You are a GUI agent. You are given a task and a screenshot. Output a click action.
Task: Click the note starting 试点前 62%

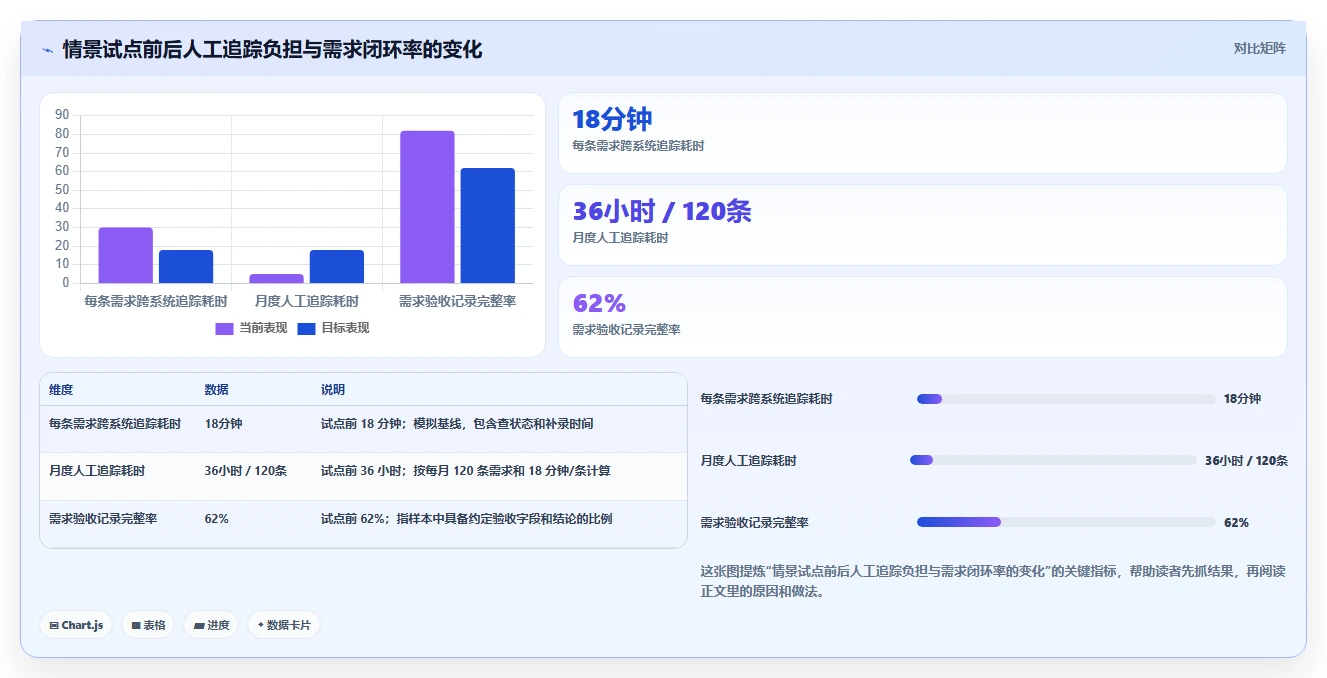466,519
